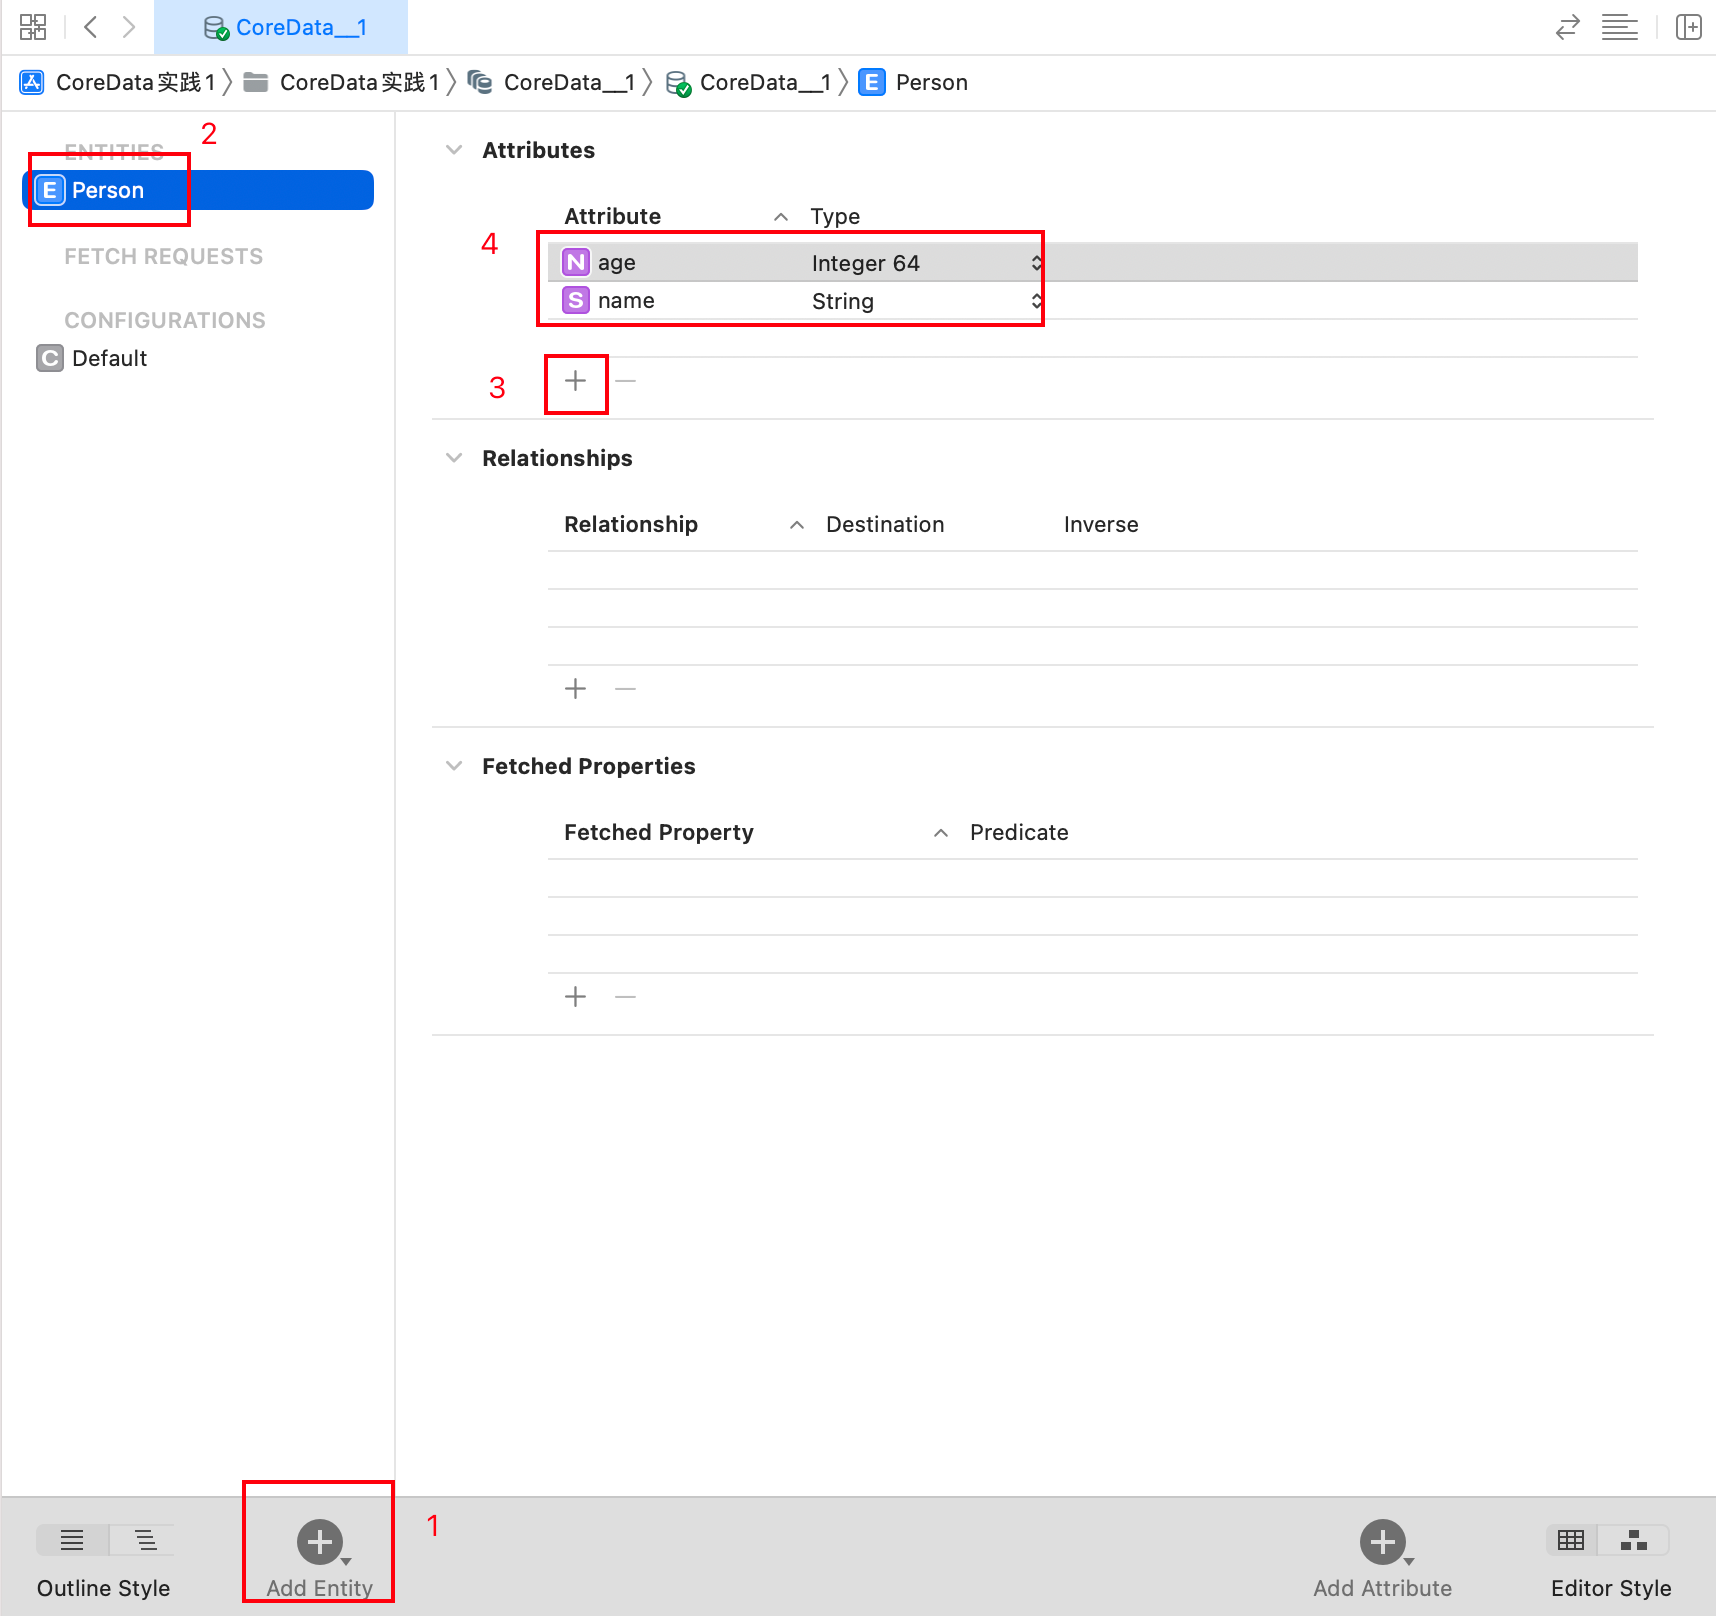Click the Inverse column header
This screenshot has height=1616, width=1716.
[x=1101, y=524]
